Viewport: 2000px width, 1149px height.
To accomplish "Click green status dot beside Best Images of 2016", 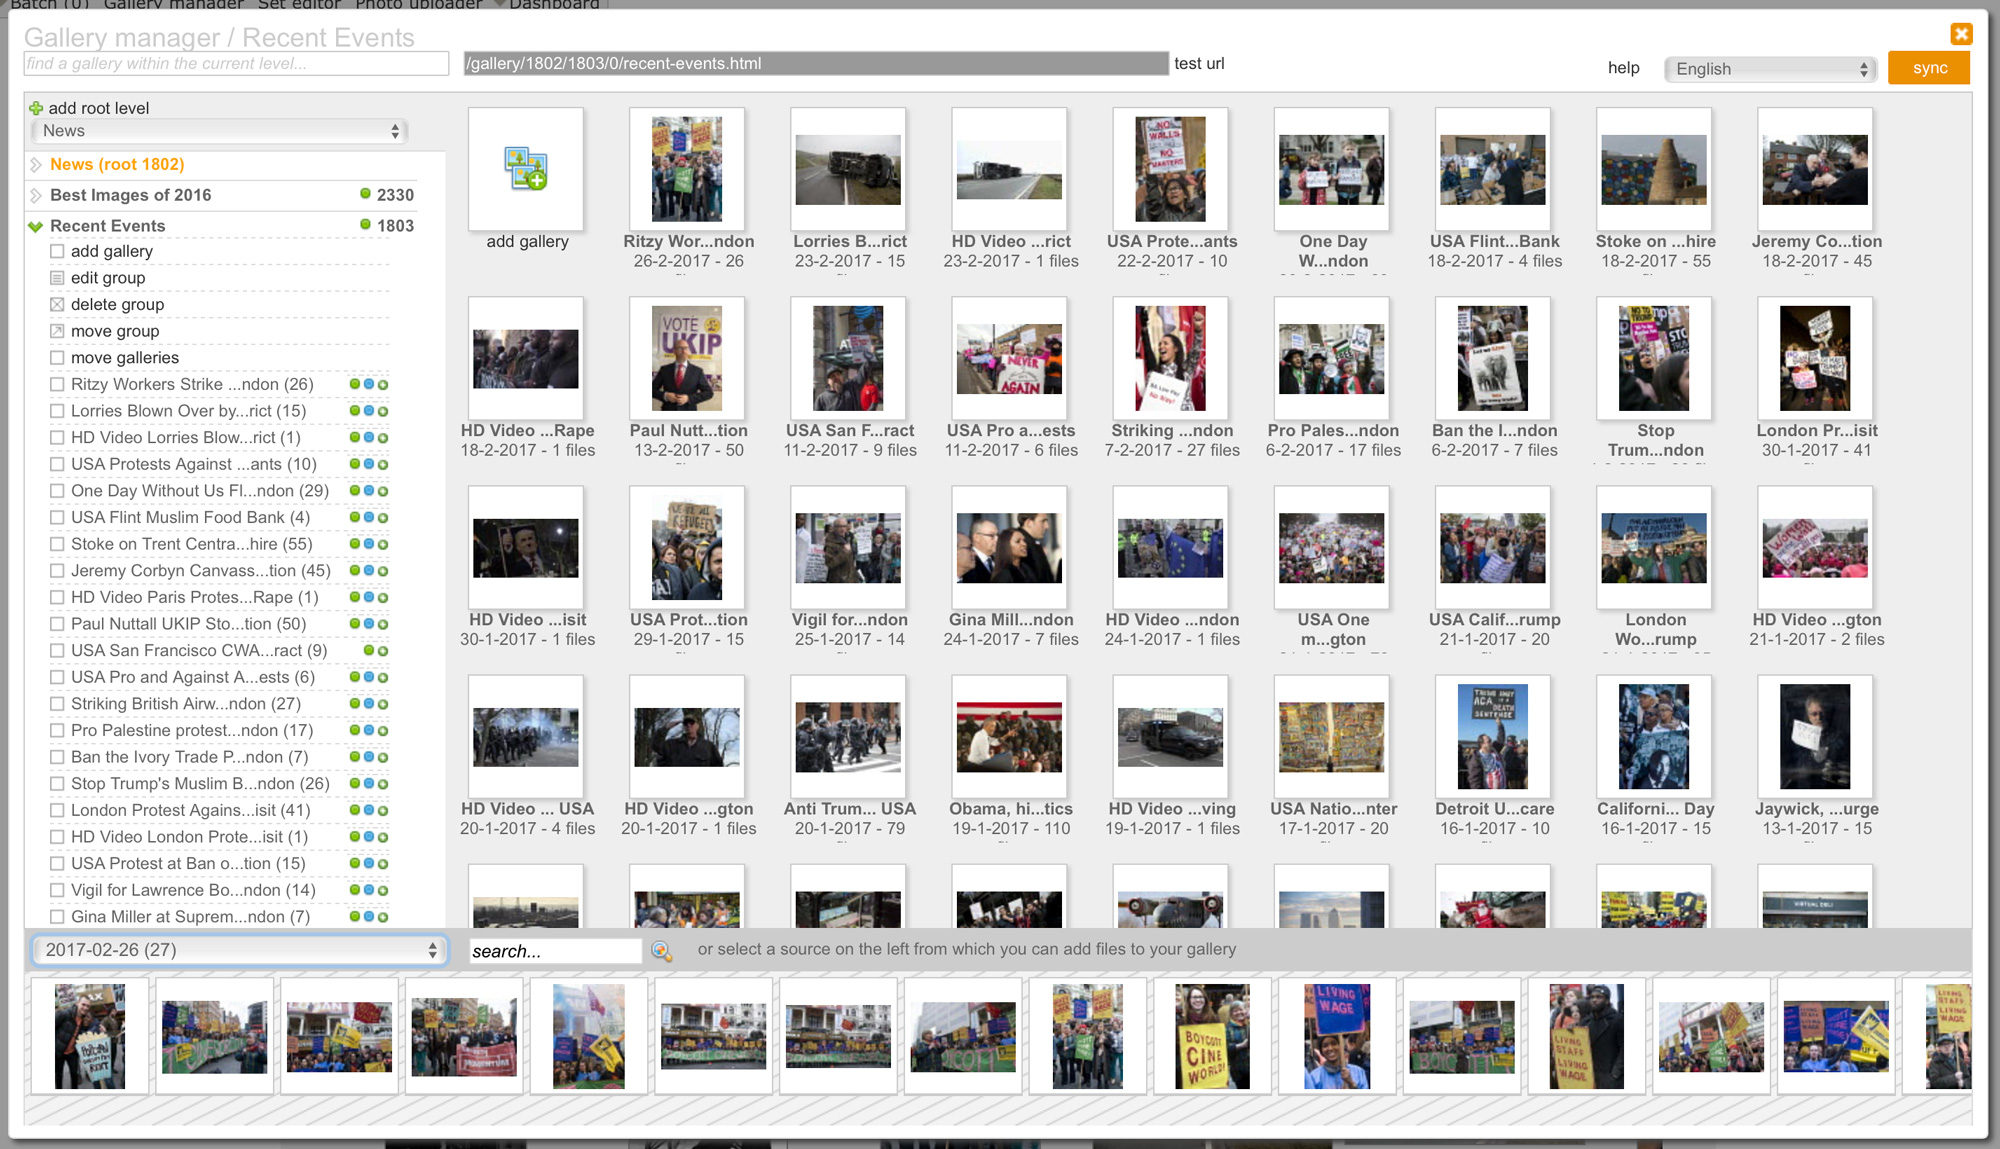I will 365,194.
